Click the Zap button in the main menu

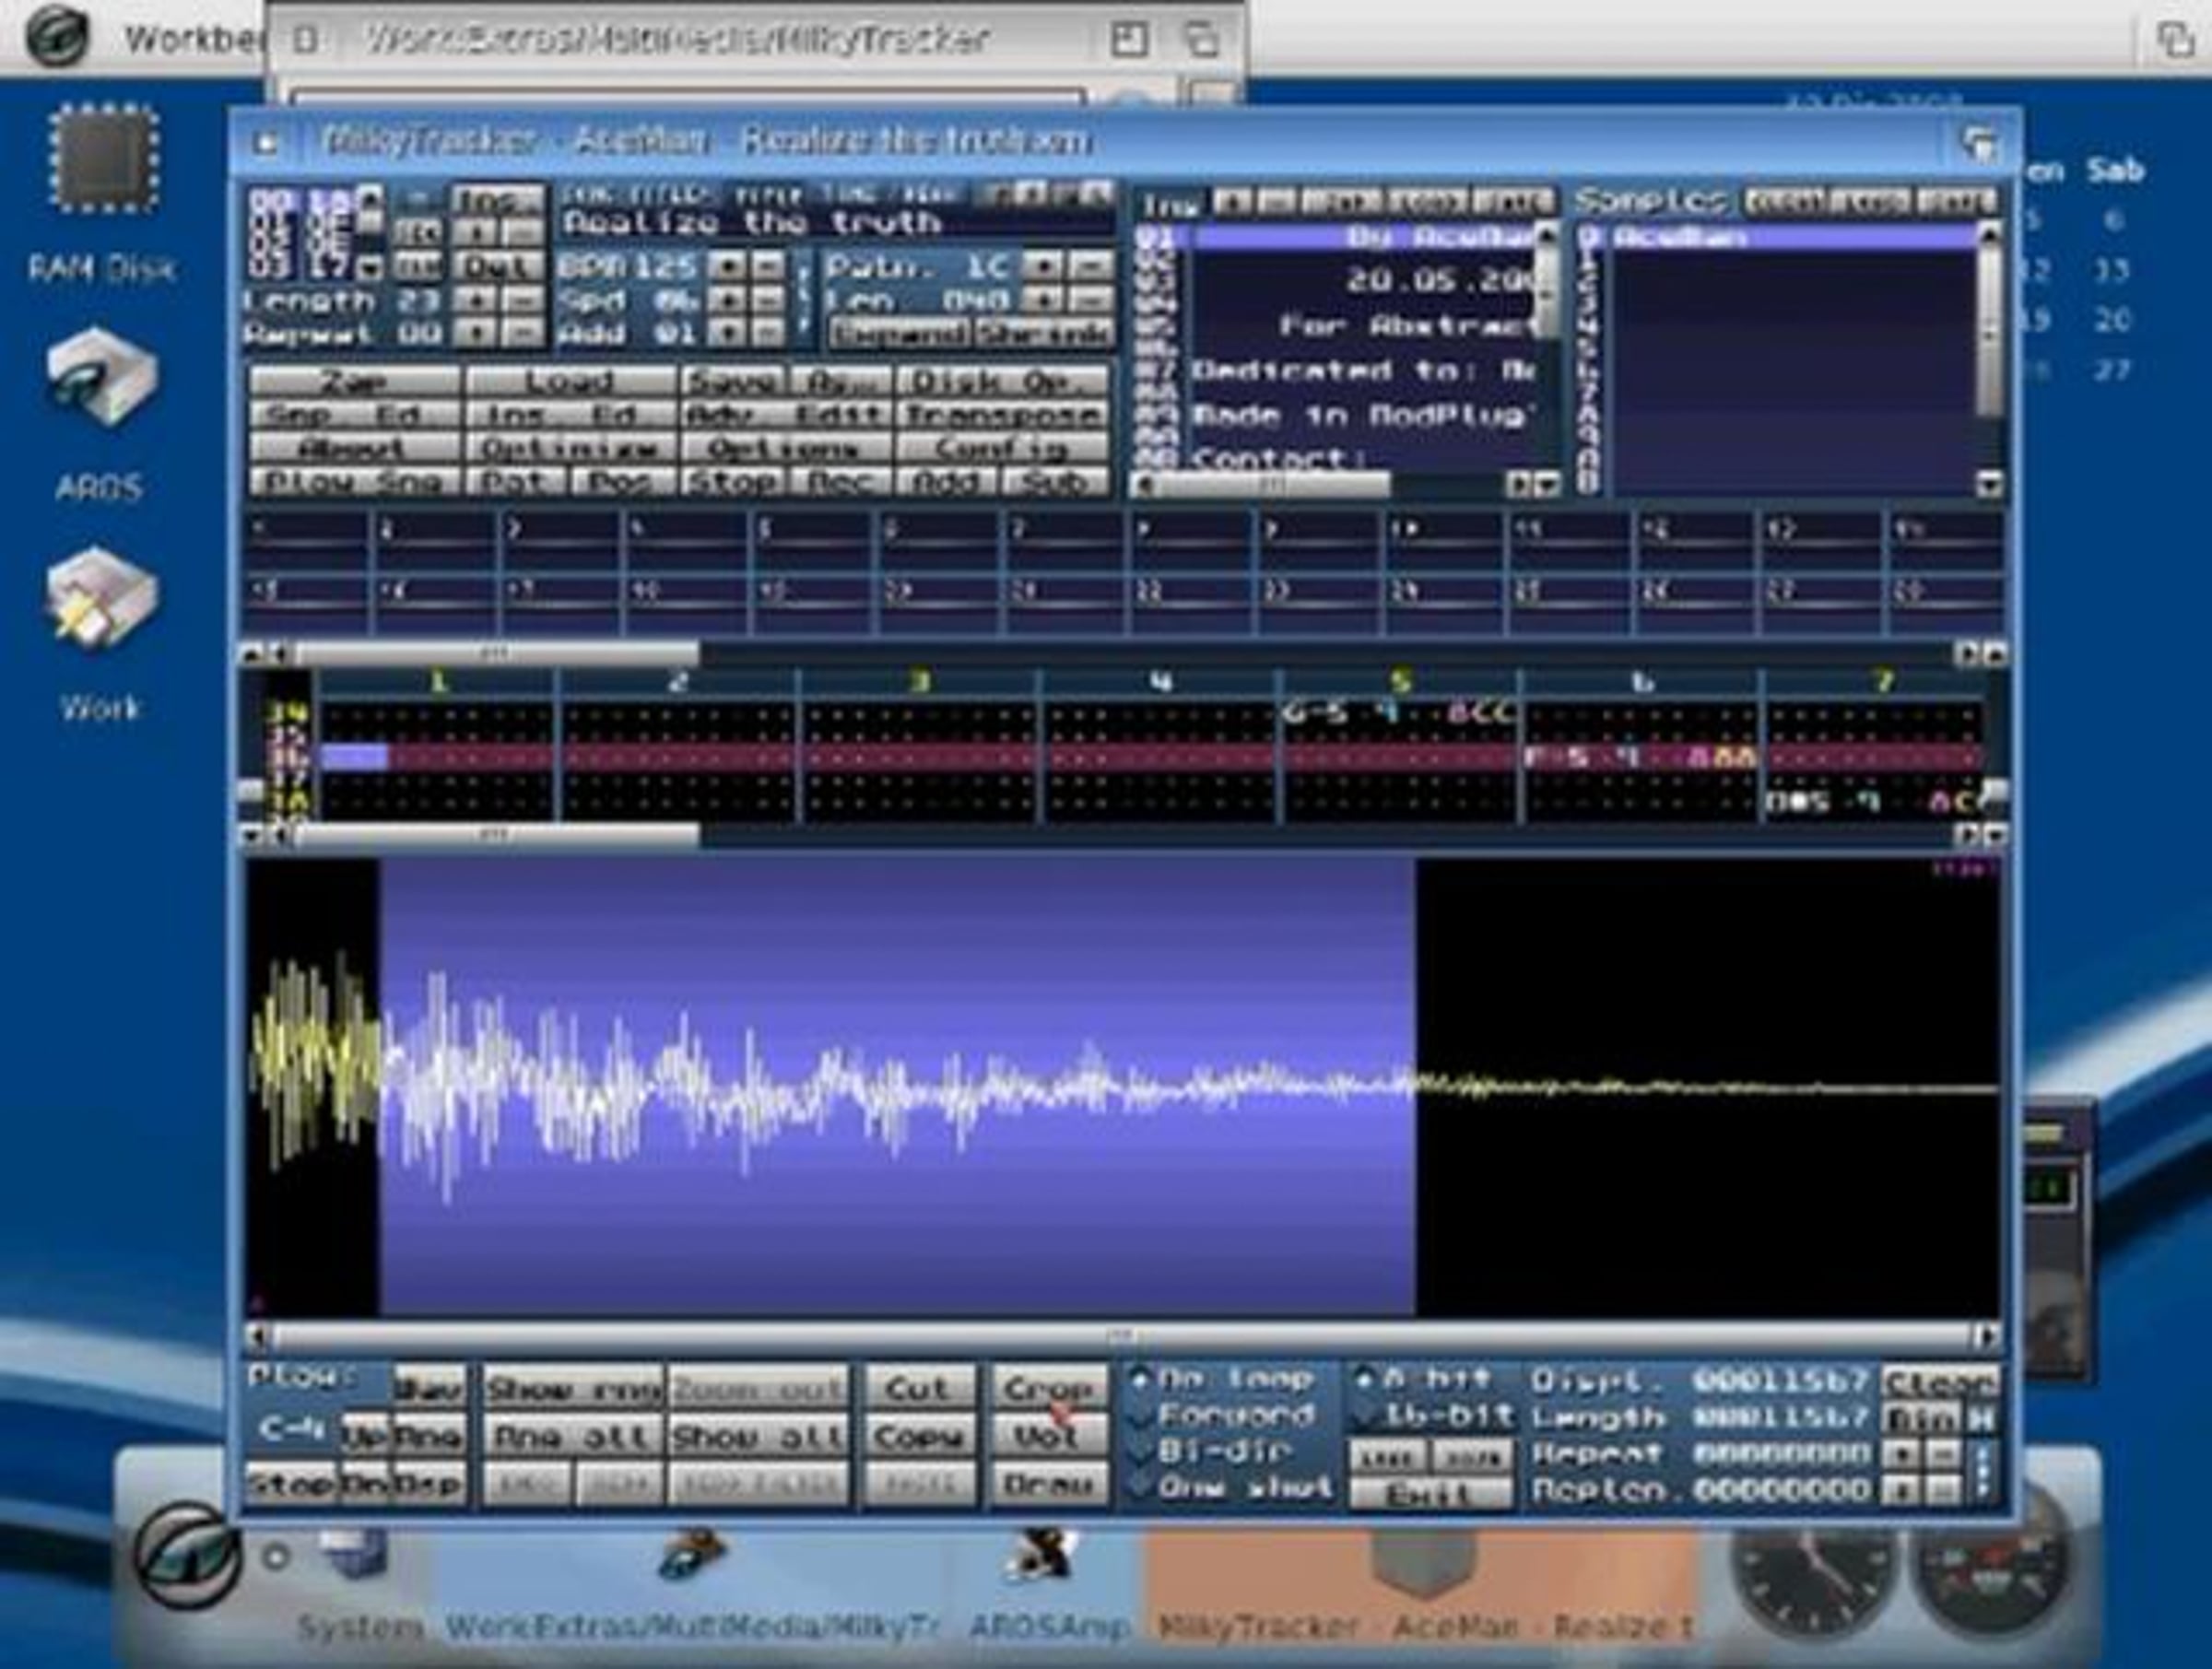coord(355,381)
